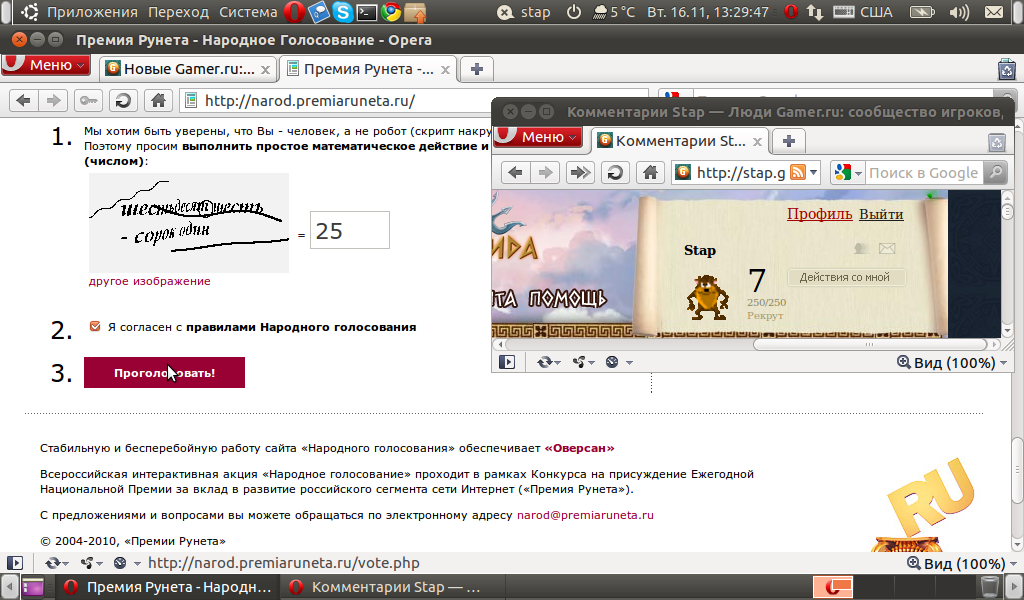
Task: Open the Профиль link
Action: pos(820,214)
